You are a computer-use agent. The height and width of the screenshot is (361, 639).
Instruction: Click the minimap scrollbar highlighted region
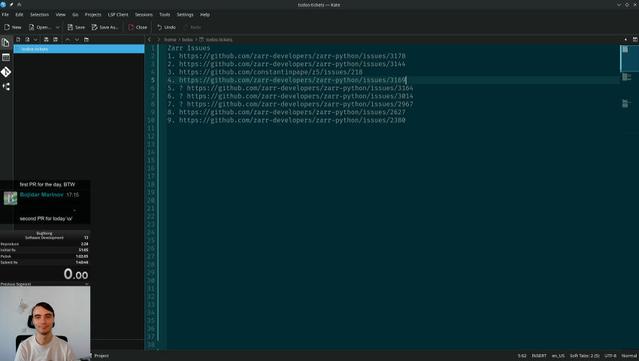point(629,59)
